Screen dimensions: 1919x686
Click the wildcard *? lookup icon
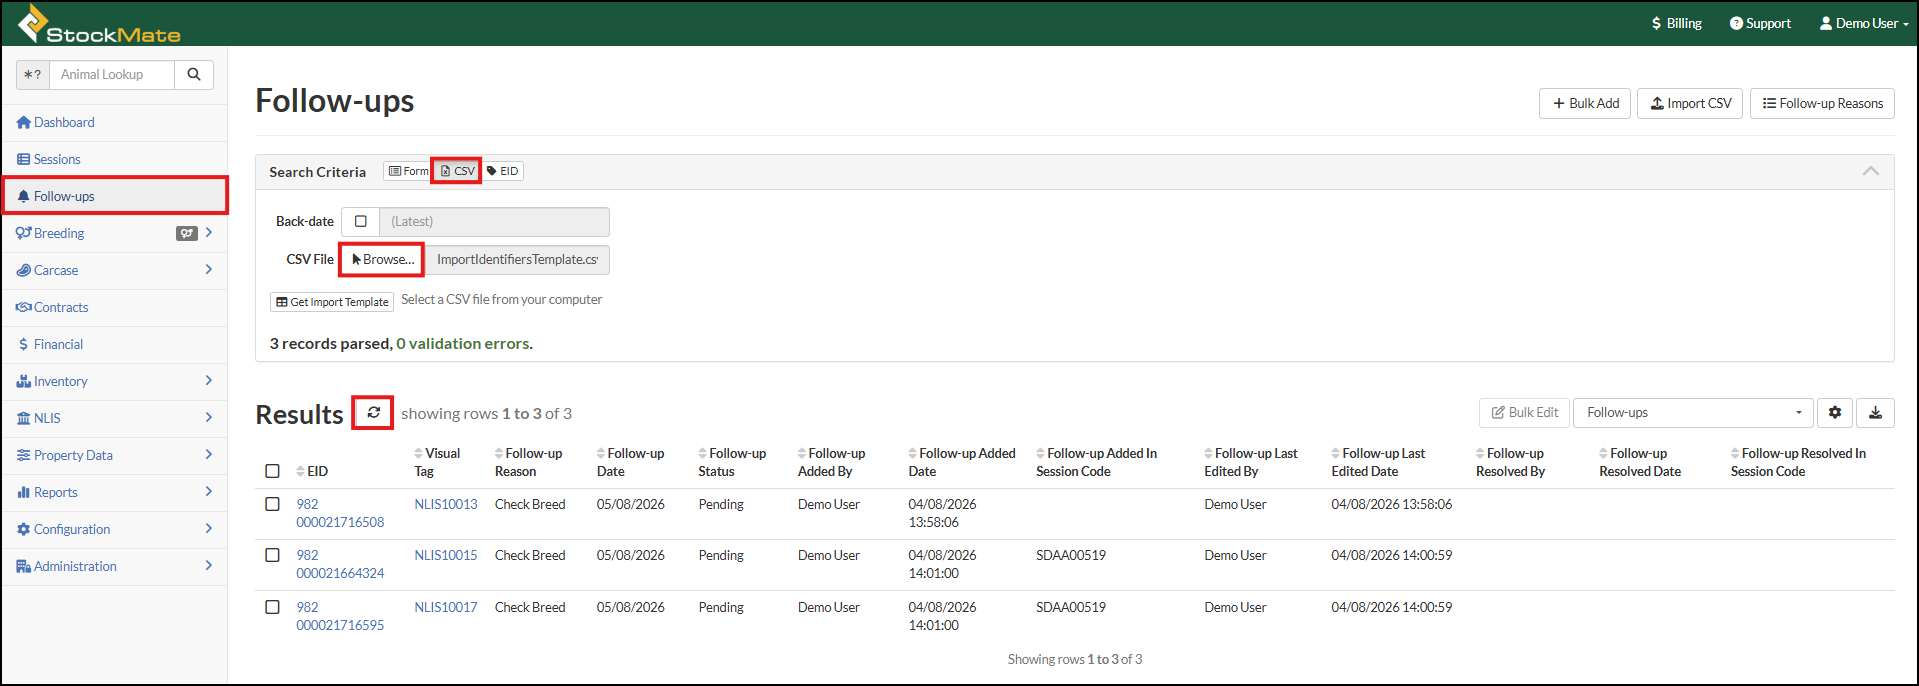pyautogui.click(x=33, y=74)
